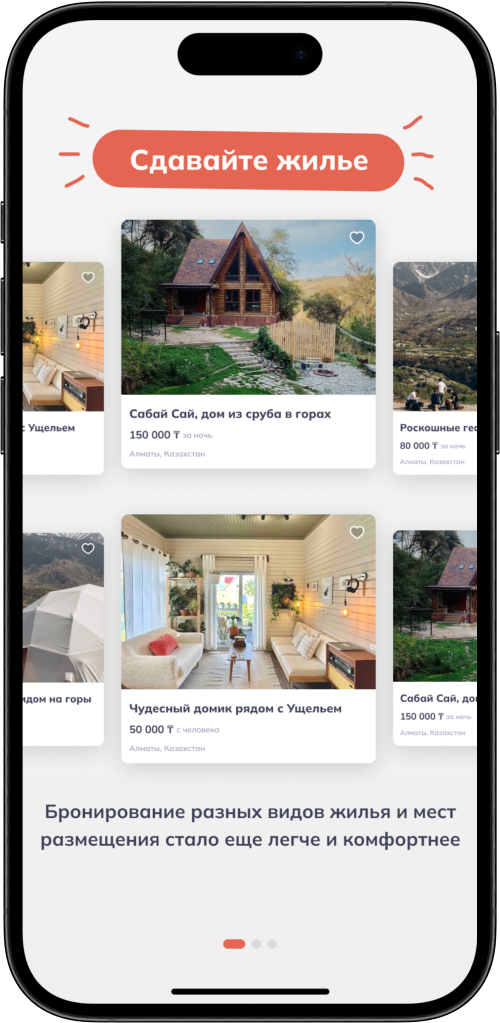
Task: Open the white dome tent photo
Action: (63, 608)
